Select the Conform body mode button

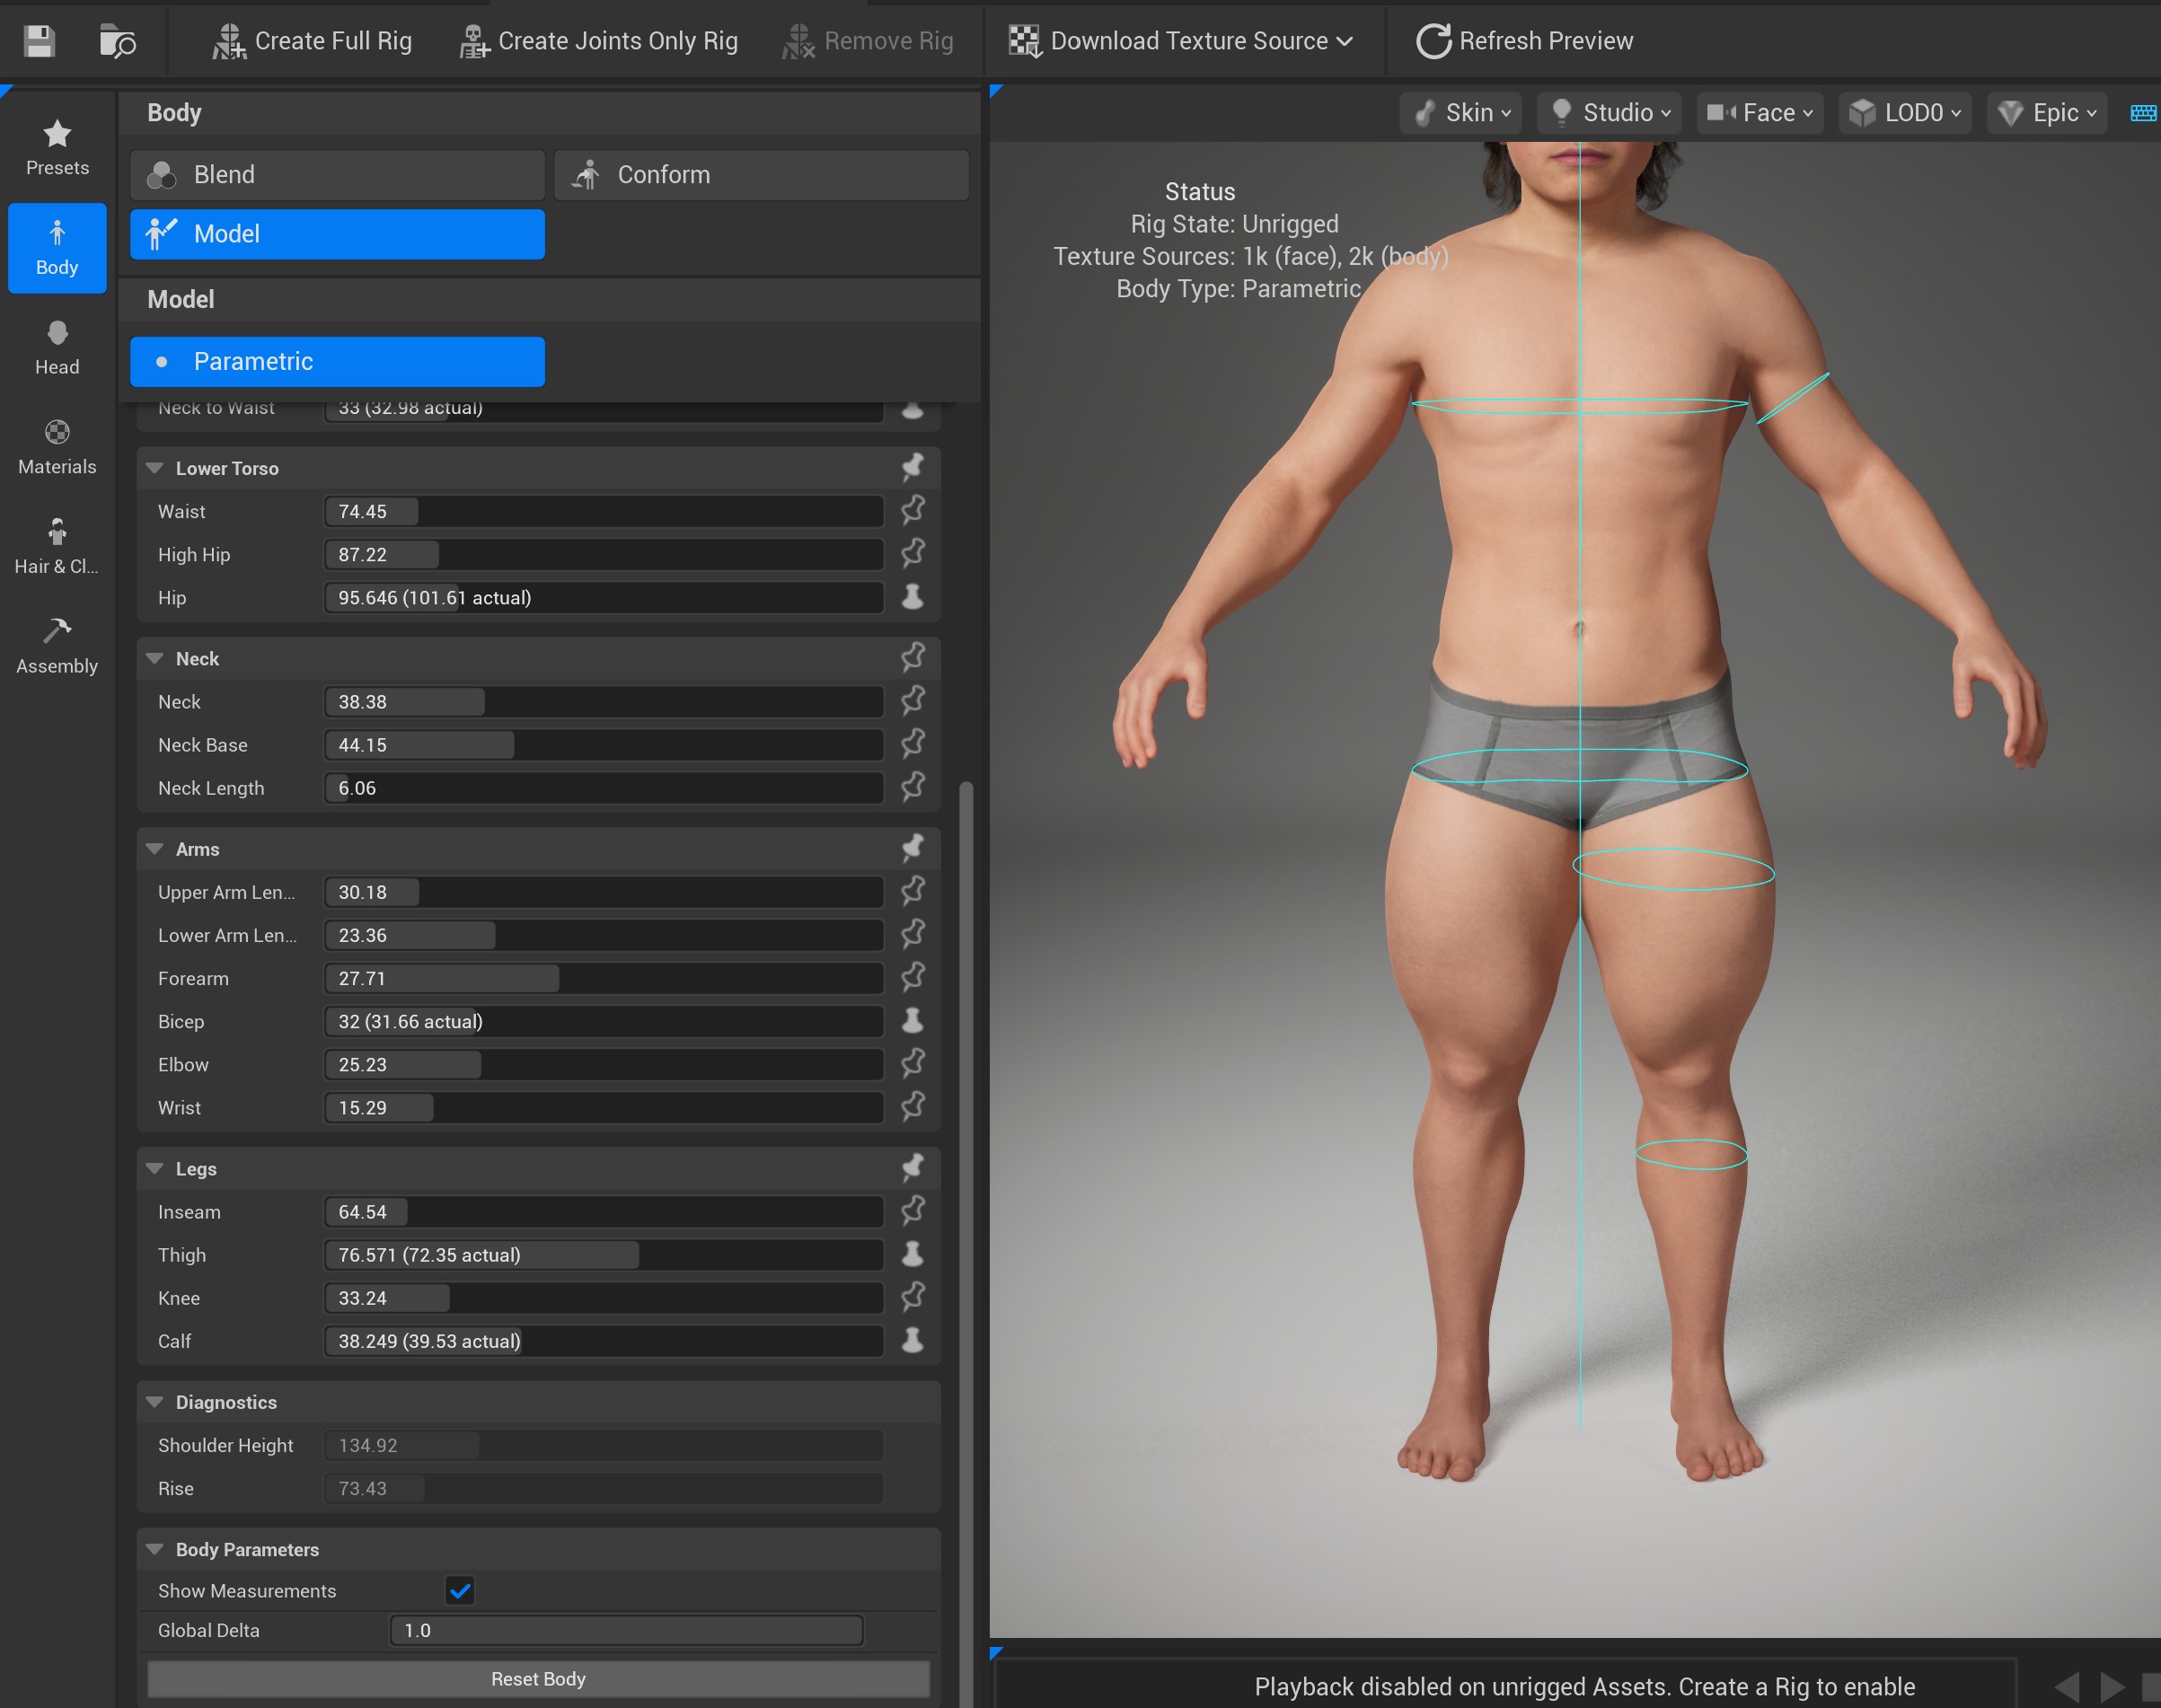coord(761,175)
